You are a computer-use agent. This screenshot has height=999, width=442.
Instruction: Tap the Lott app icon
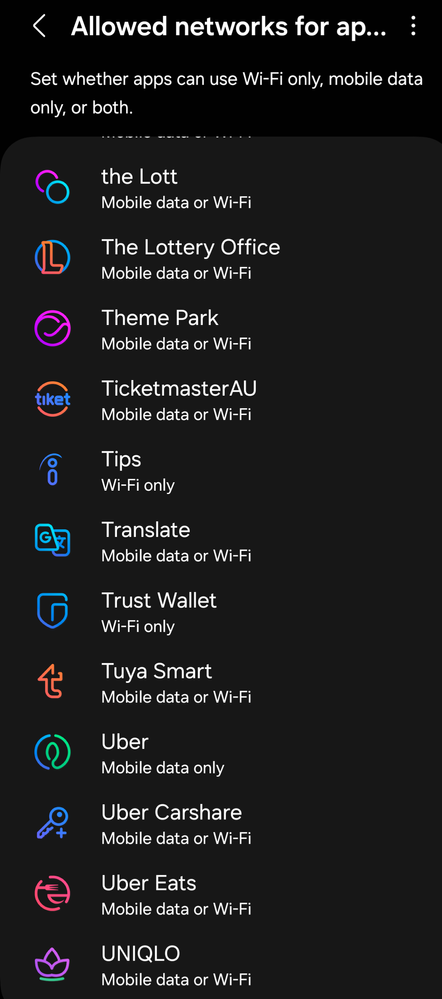click(52, 186)
